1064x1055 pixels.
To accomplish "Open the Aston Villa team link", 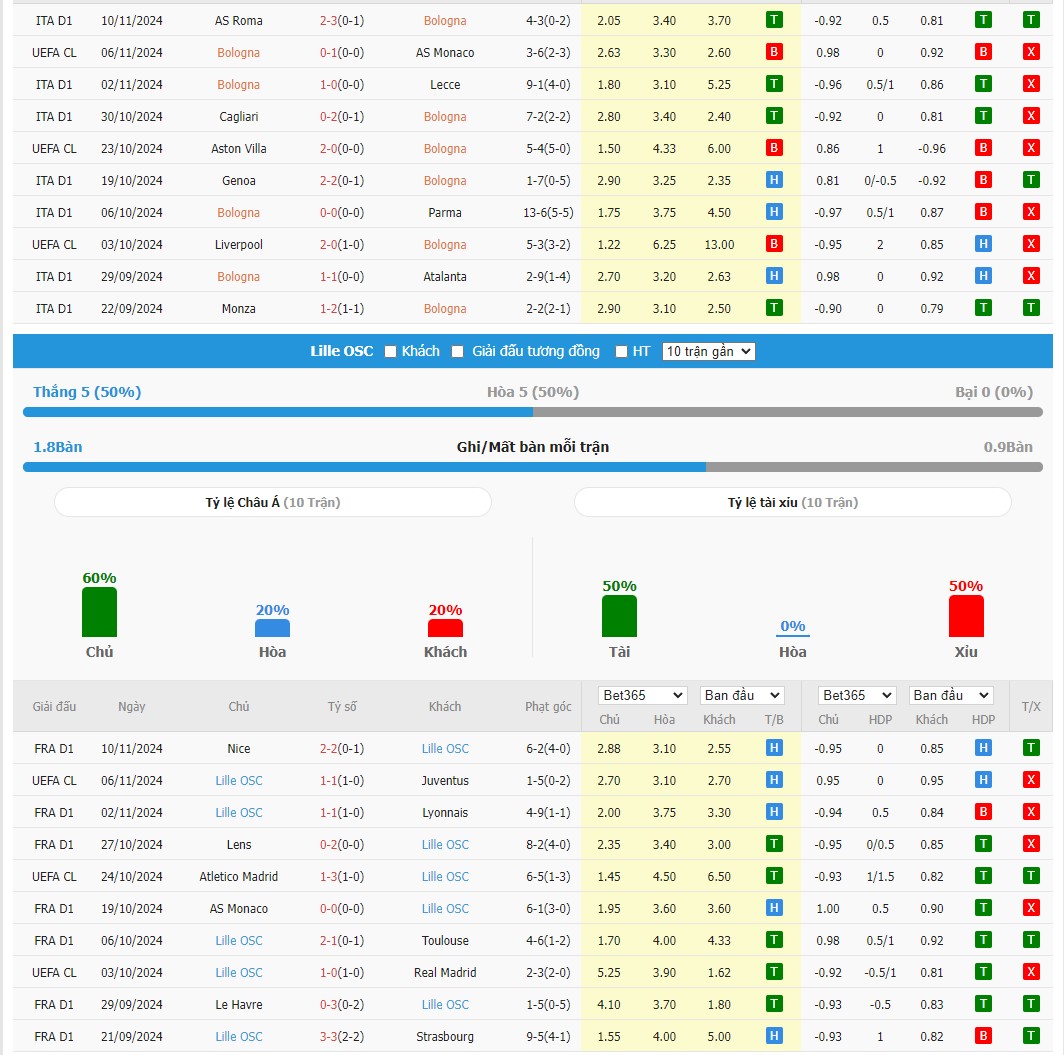I will (x=239, y=149).
